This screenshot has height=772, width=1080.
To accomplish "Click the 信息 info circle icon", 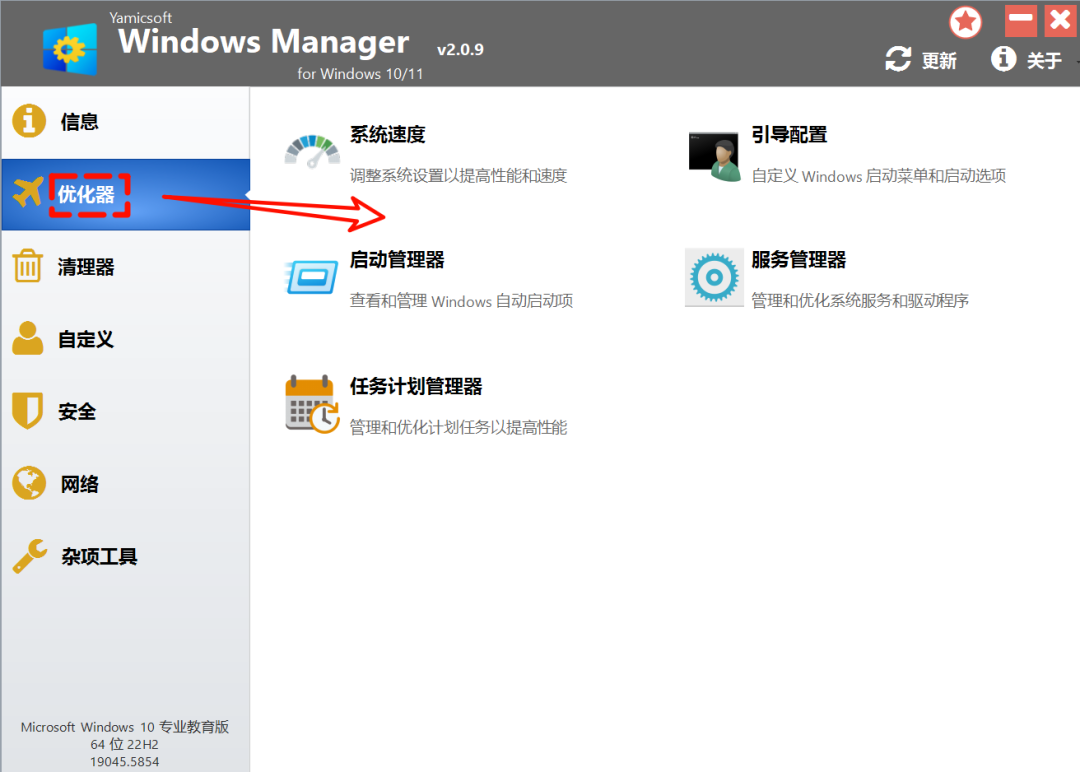I will (29, 121).
